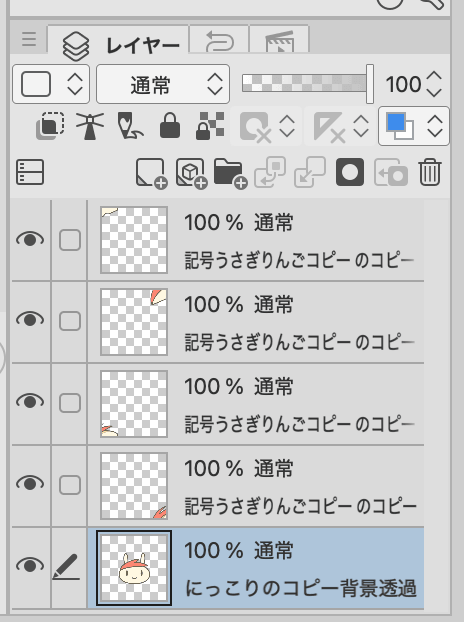The height and width of the screenshot is (622, 464).
Task: Decrease opacity with the stepper down arrow
Action: pyautogui.click(x=434, y=92)
